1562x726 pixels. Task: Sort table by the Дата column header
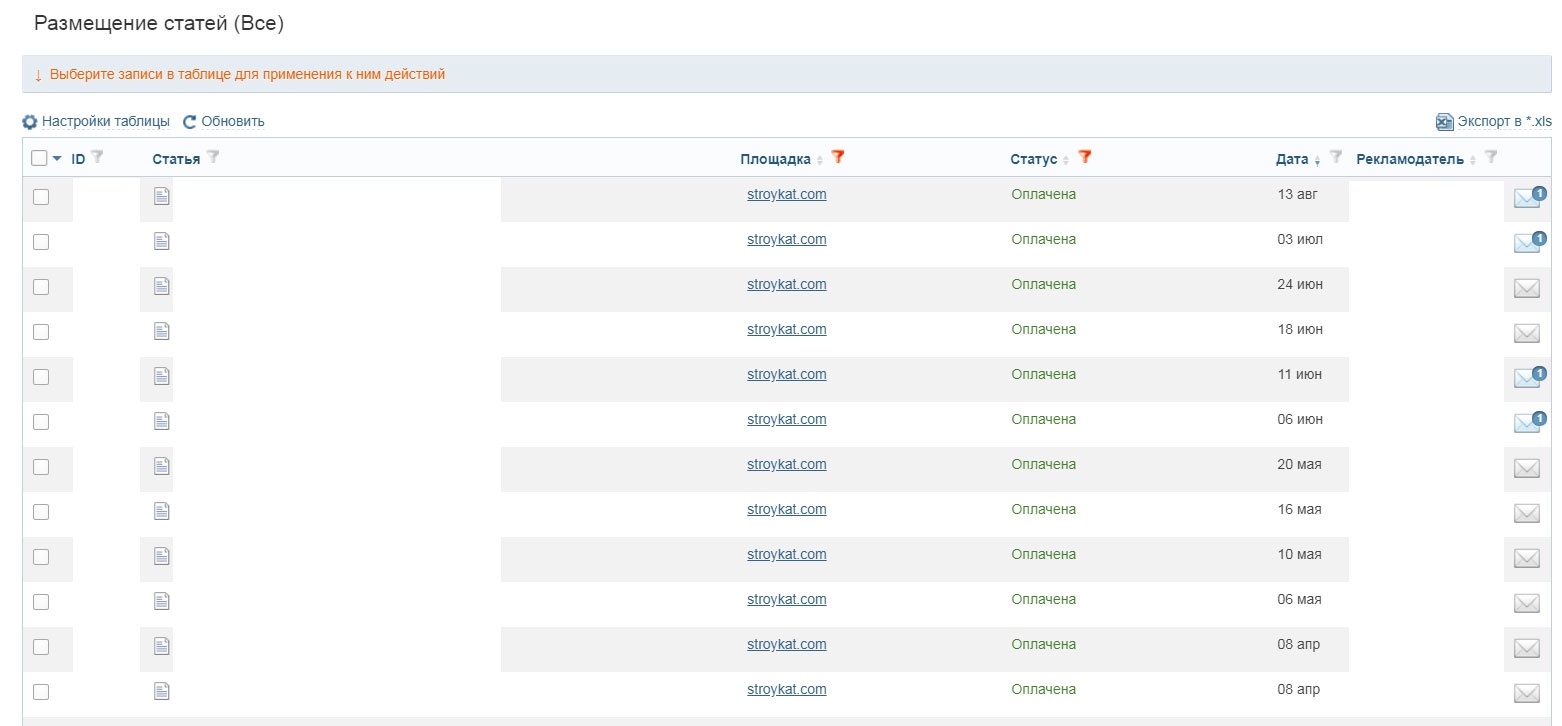pos(1292,159)
